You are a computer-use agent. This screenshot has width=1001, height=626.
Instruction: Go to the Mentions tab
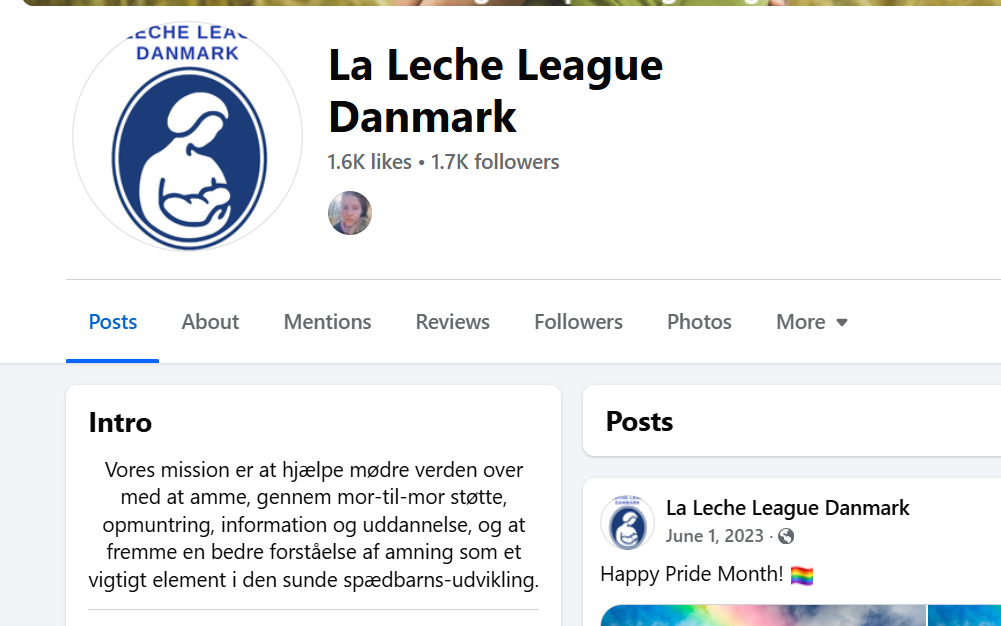[x=327, y=322]
